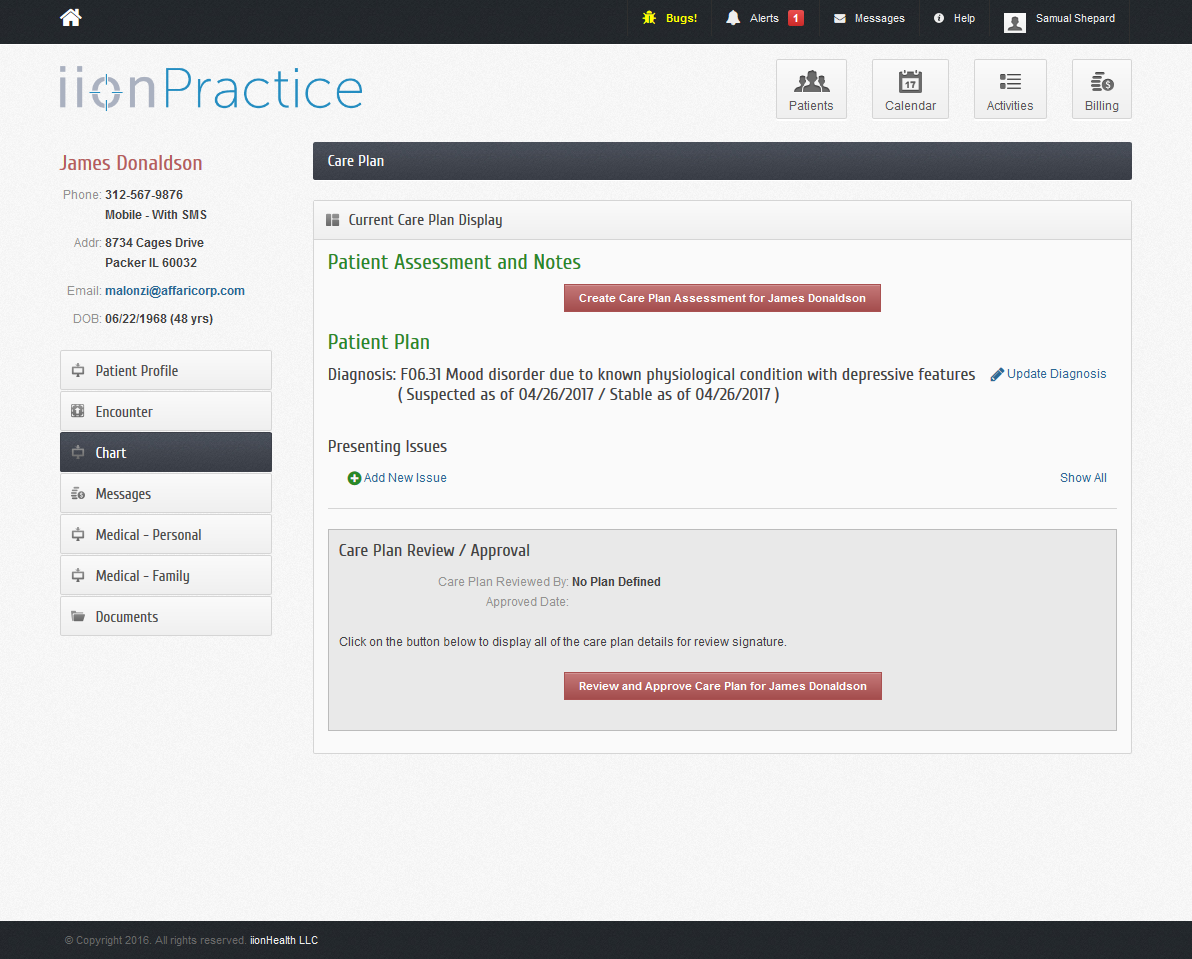The height and width of the screenshot is (959, 1192).
Task: Add New Issue under Presenting Issues
Action: point(397,478)
